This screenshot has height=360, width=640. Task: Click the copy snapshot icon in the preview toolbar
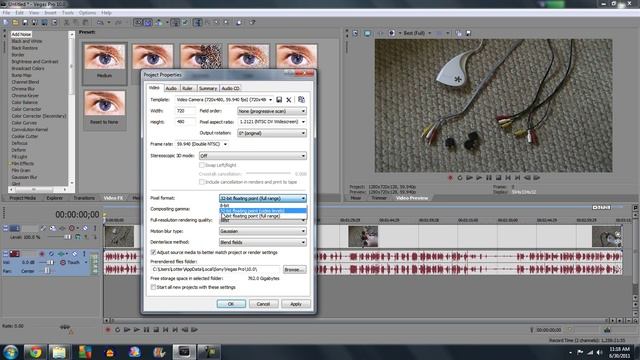point(459,33)
